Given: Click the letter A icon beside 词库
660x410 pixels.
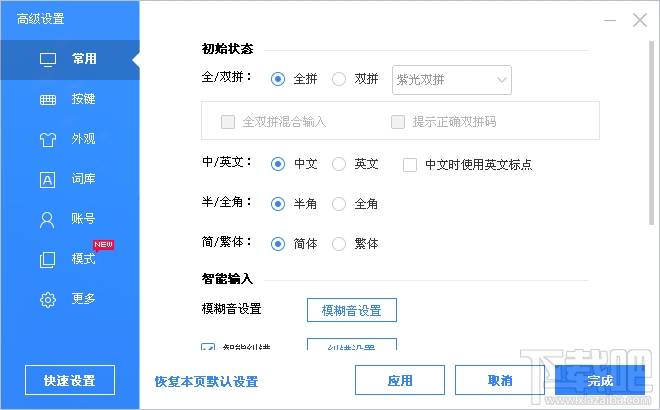Looking at the screenshot, I should pyautogui.click(x=48, y=180).
